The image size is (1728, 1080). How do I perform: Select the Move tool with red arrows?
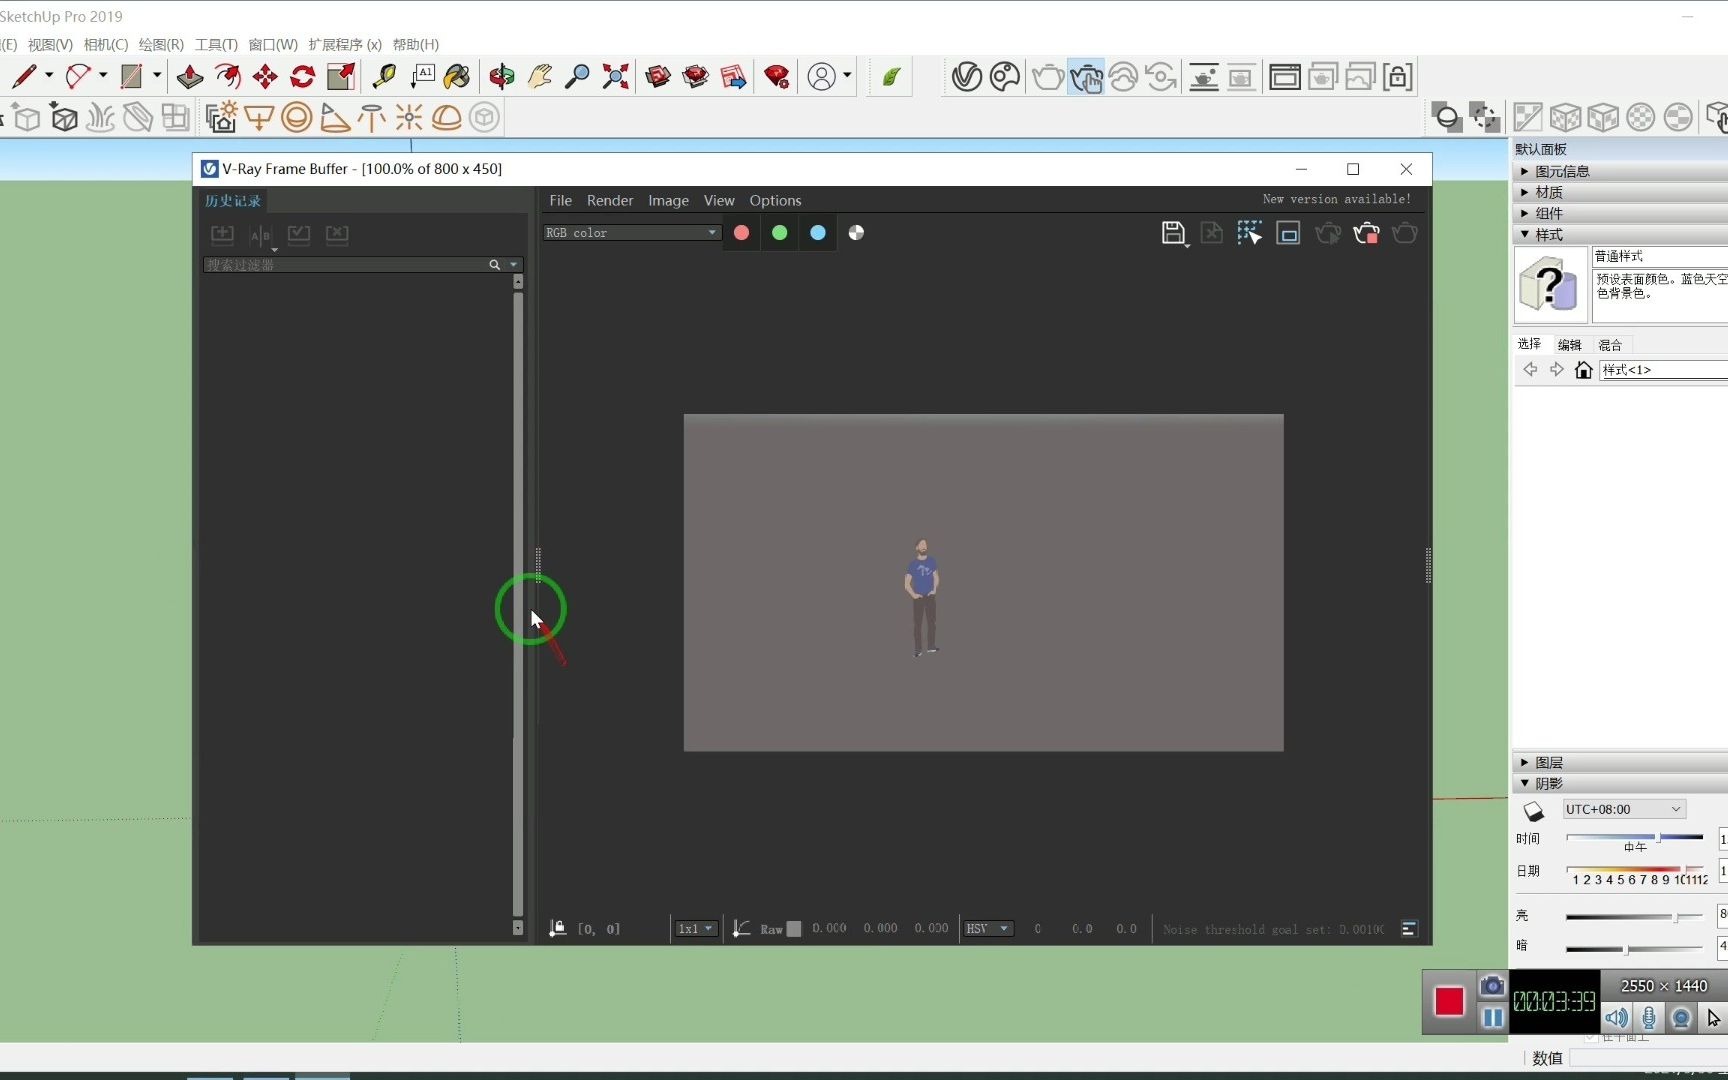pos(265,76)
